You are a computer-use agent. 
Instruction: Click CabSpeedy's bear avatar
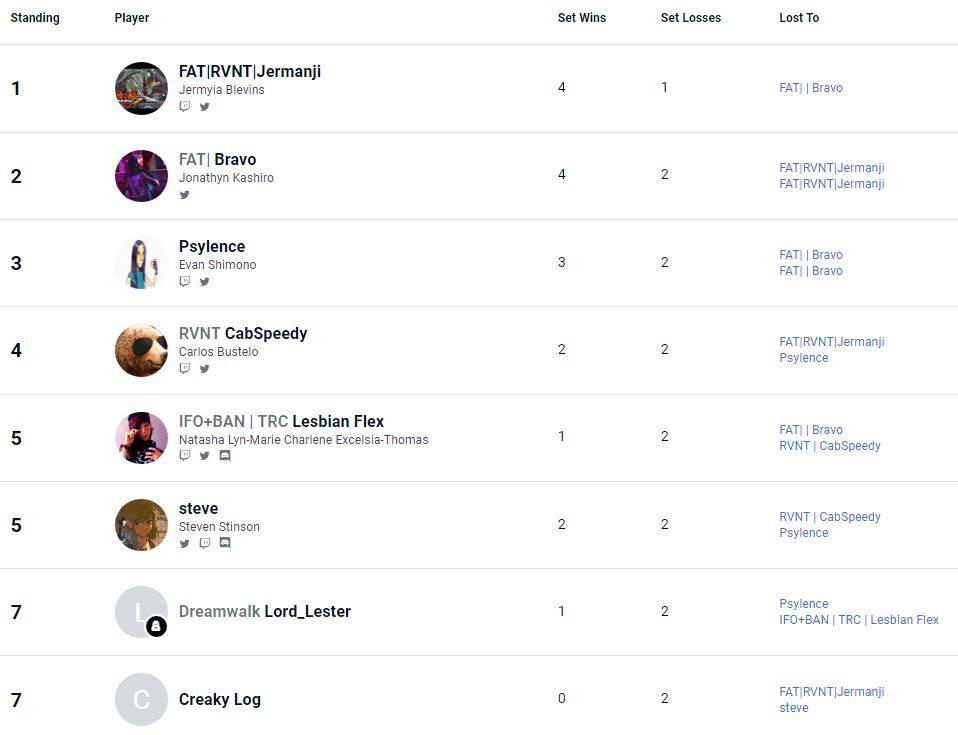pyautogui.click(x=141, y=350)
